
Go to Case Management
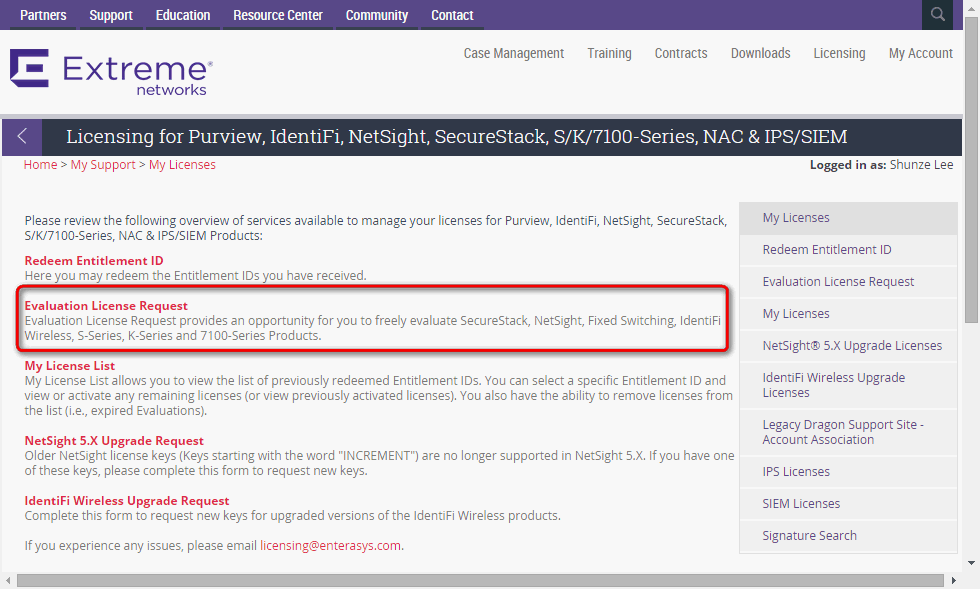[514, 53]
